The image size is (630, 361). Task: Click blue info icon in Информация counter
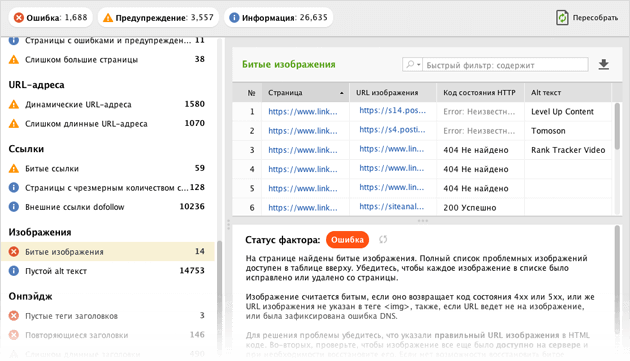[x=234, y=18]
